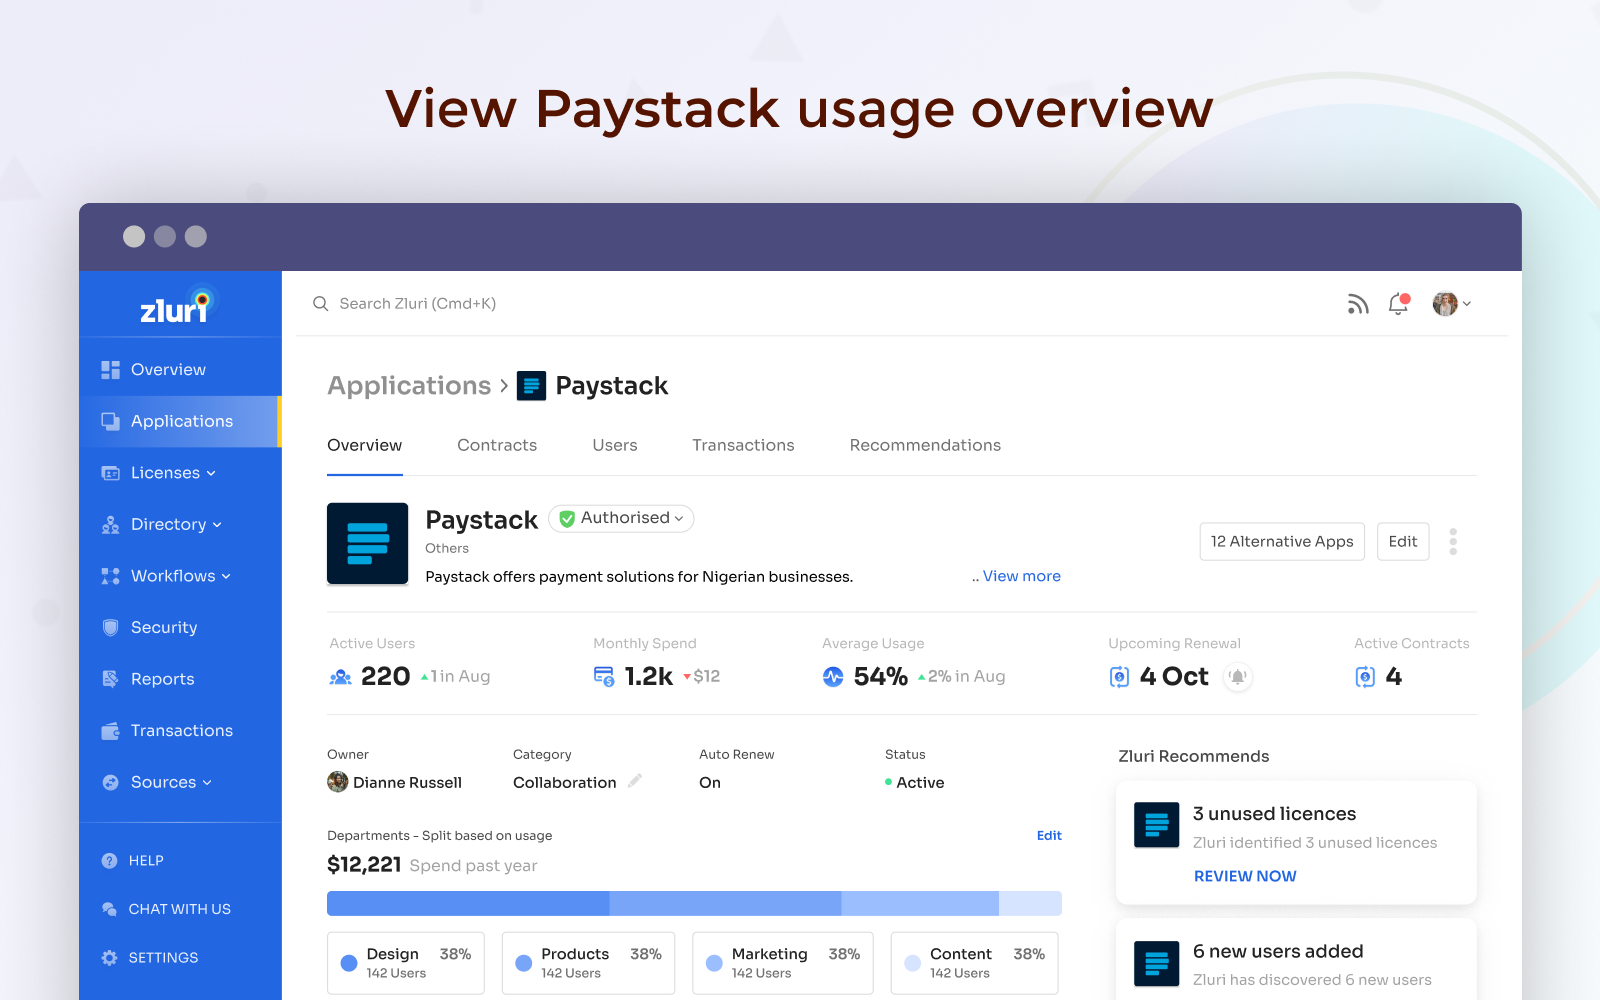
Task: Click the large Paystack app logo
Action: (368, 544)
